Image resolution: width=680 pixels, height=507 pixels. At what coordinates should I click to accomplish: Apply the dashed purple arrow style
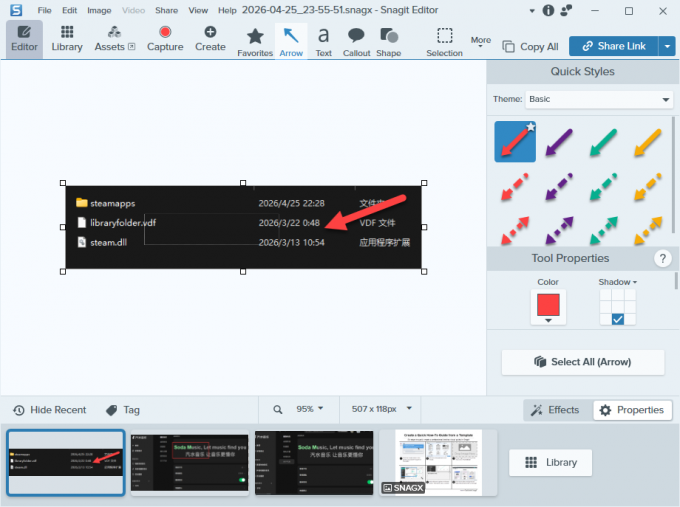pyautogui.click(x=559, y=186)
